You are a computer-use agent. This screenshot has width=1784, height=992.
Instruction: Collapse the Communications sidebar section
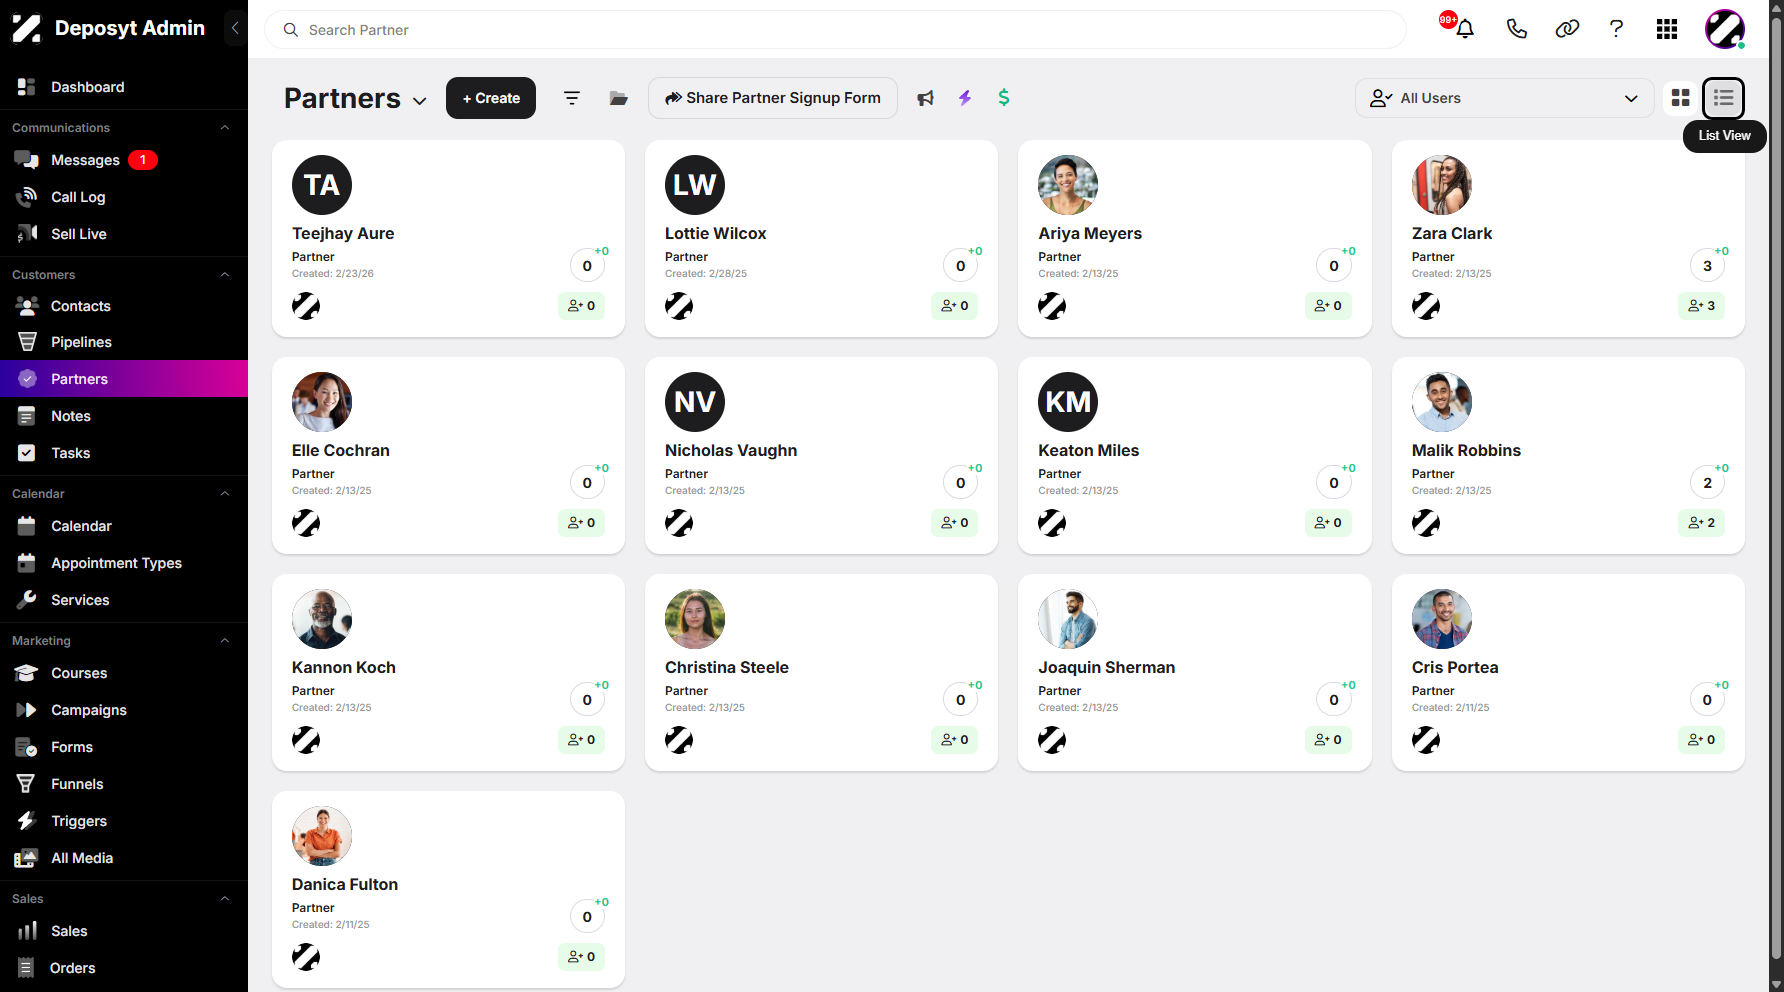point(225,128)
